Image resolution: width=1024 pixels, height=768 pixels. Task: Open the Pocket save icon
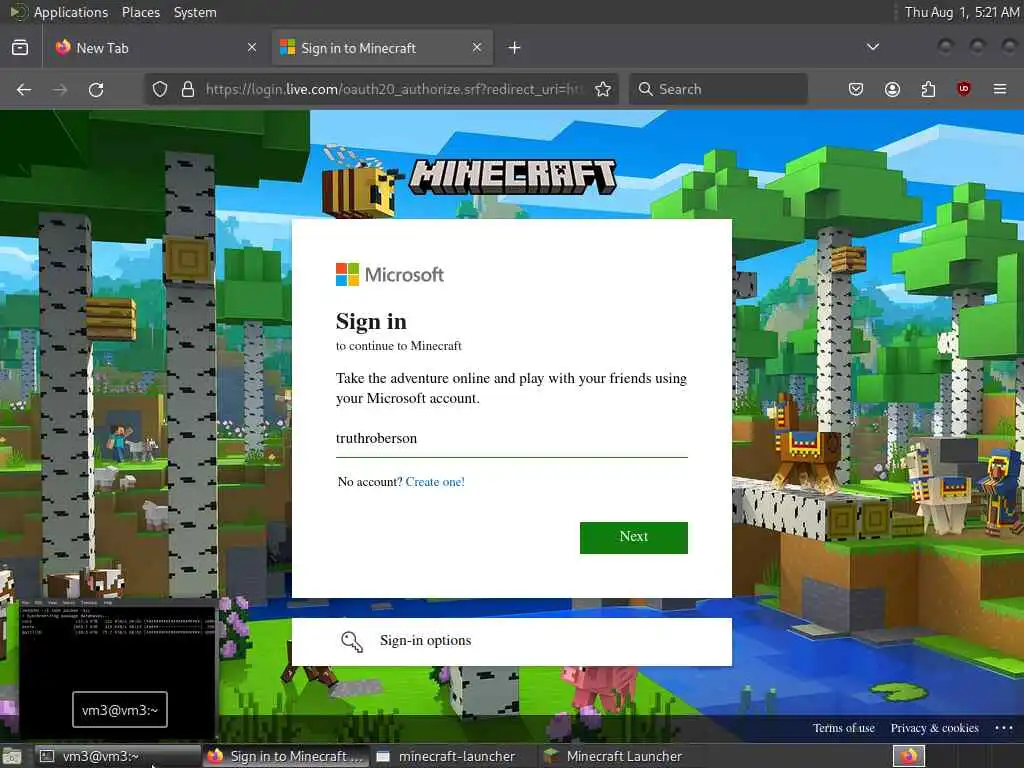coord(856,89)
